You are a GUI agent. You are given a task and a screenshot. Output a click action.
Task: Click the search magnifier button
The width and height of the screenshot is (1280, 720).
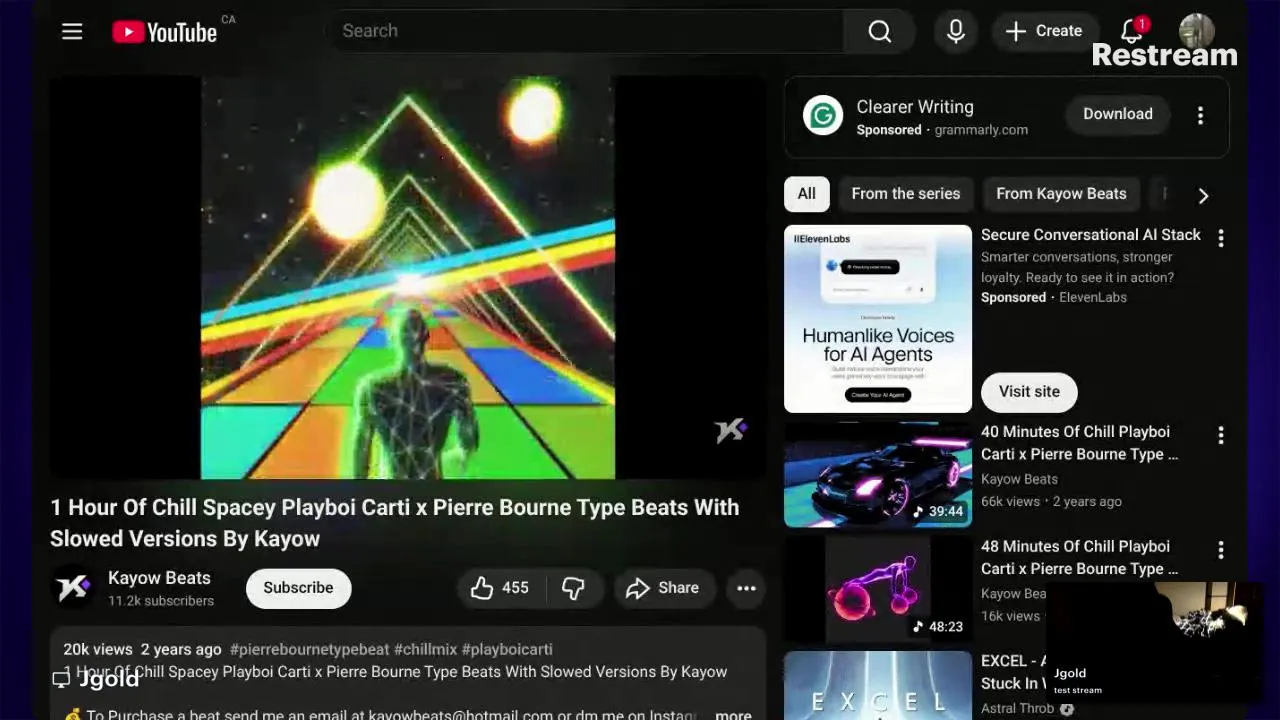pyautogui.click(x=880, y=31)
